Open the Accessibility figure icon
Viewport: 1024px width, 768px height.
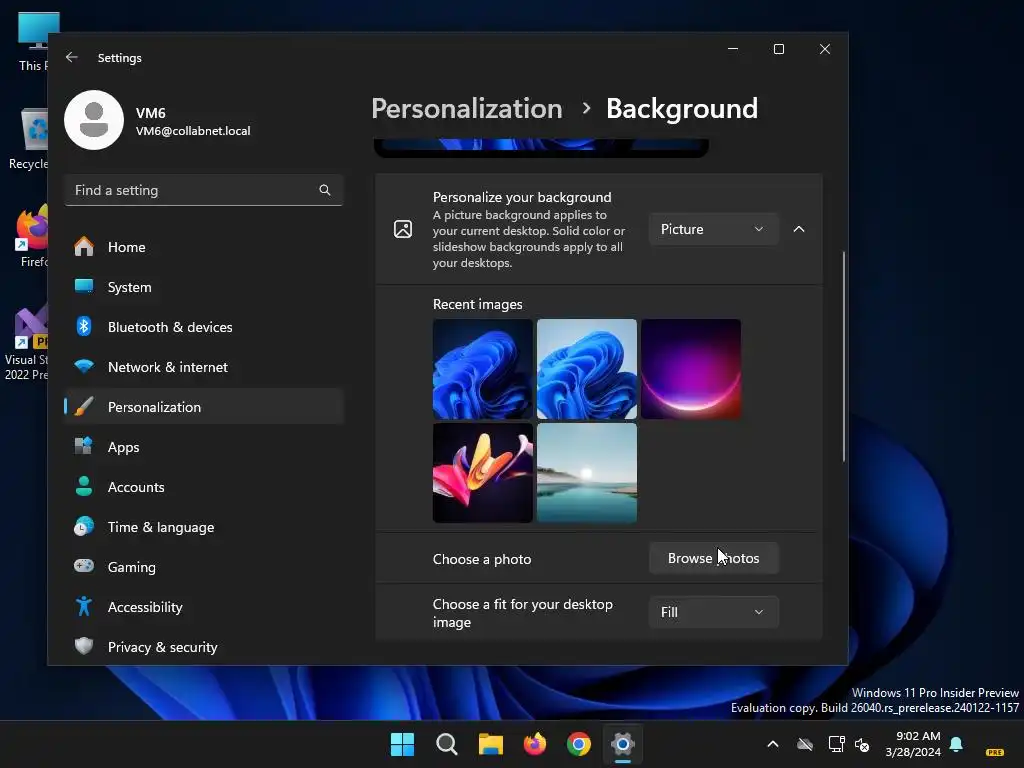point(84,607)
